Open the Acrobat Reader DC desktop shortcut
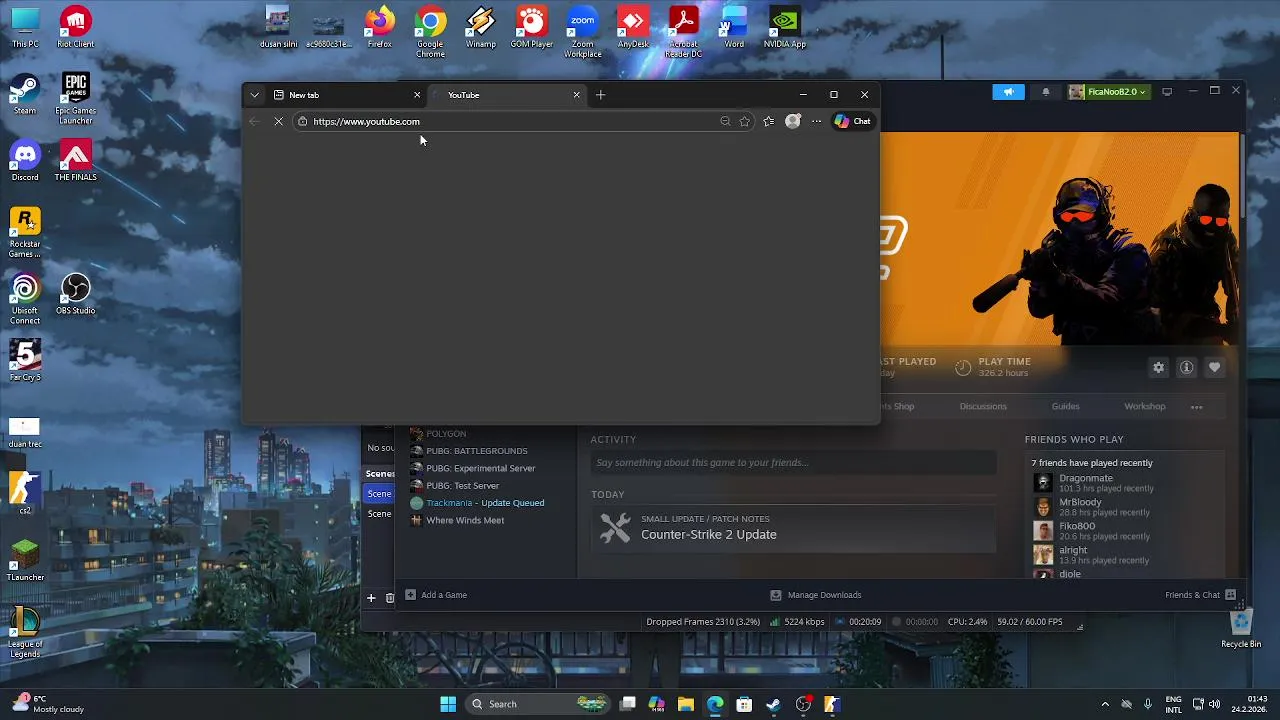This screenshot has width=1280, height=720. 683,32
